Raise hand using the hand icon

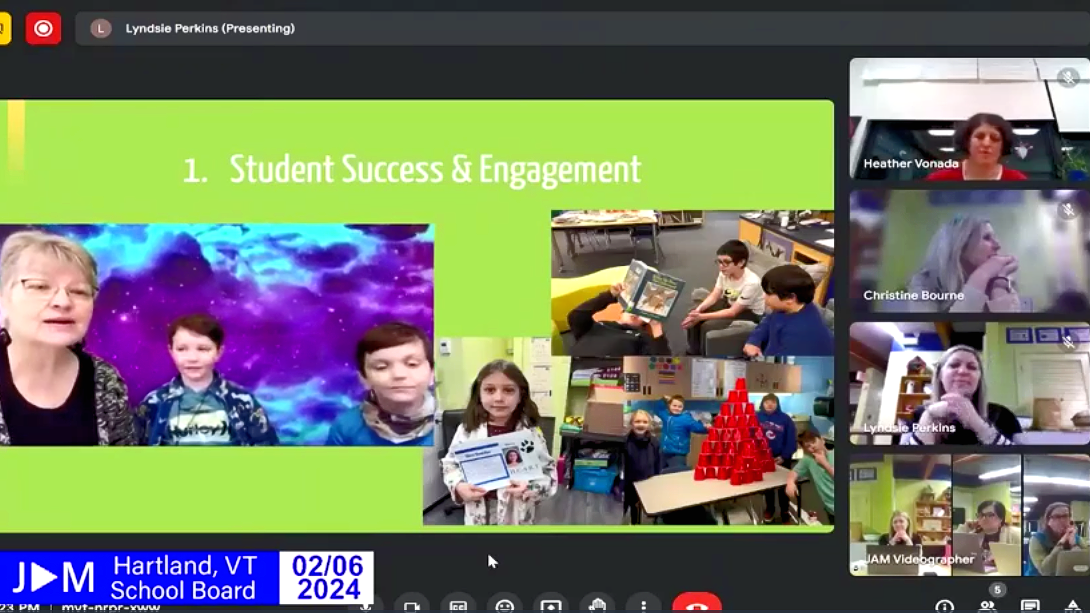[x=598, y=606]
